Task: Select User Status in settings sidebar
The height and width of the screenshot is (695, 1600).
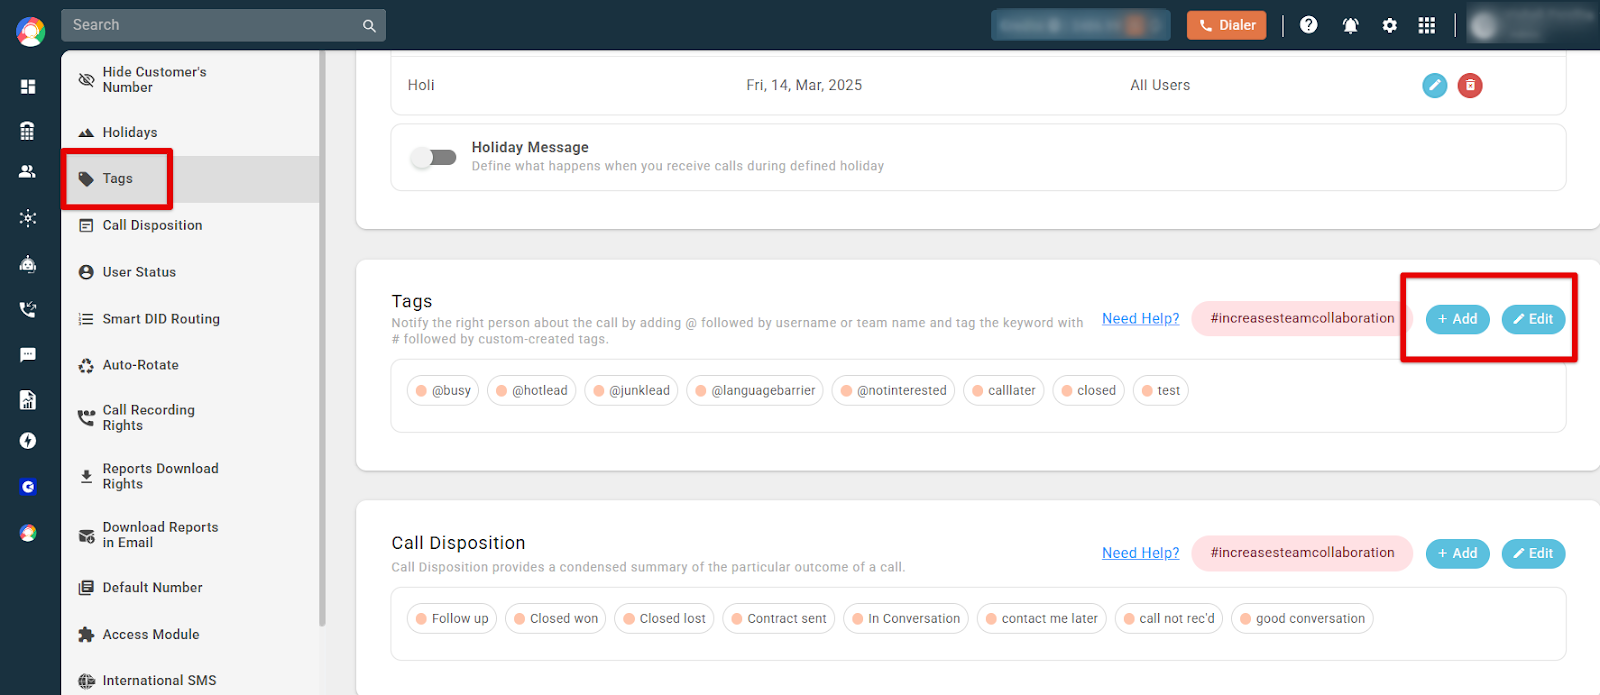Action: tap(190, 272)
